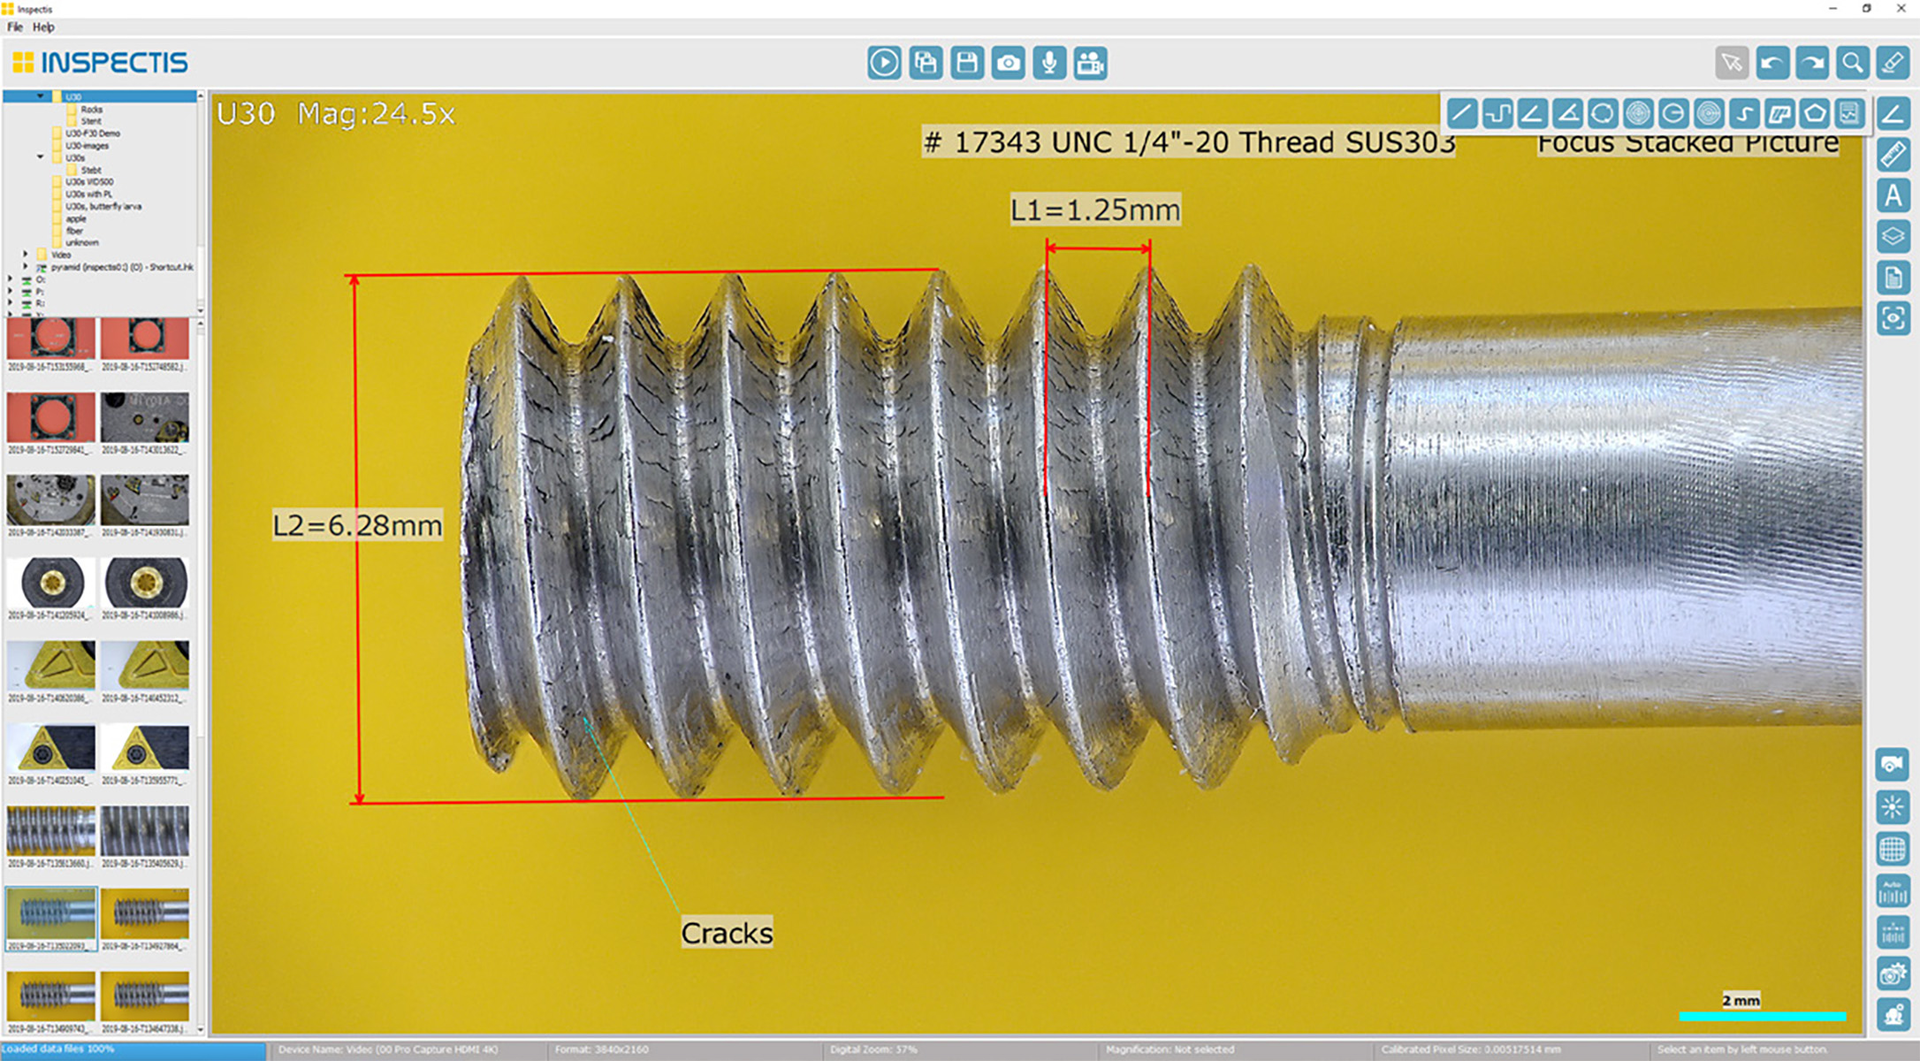Open the magnifier zoom tool

[x=1852, y=63]
